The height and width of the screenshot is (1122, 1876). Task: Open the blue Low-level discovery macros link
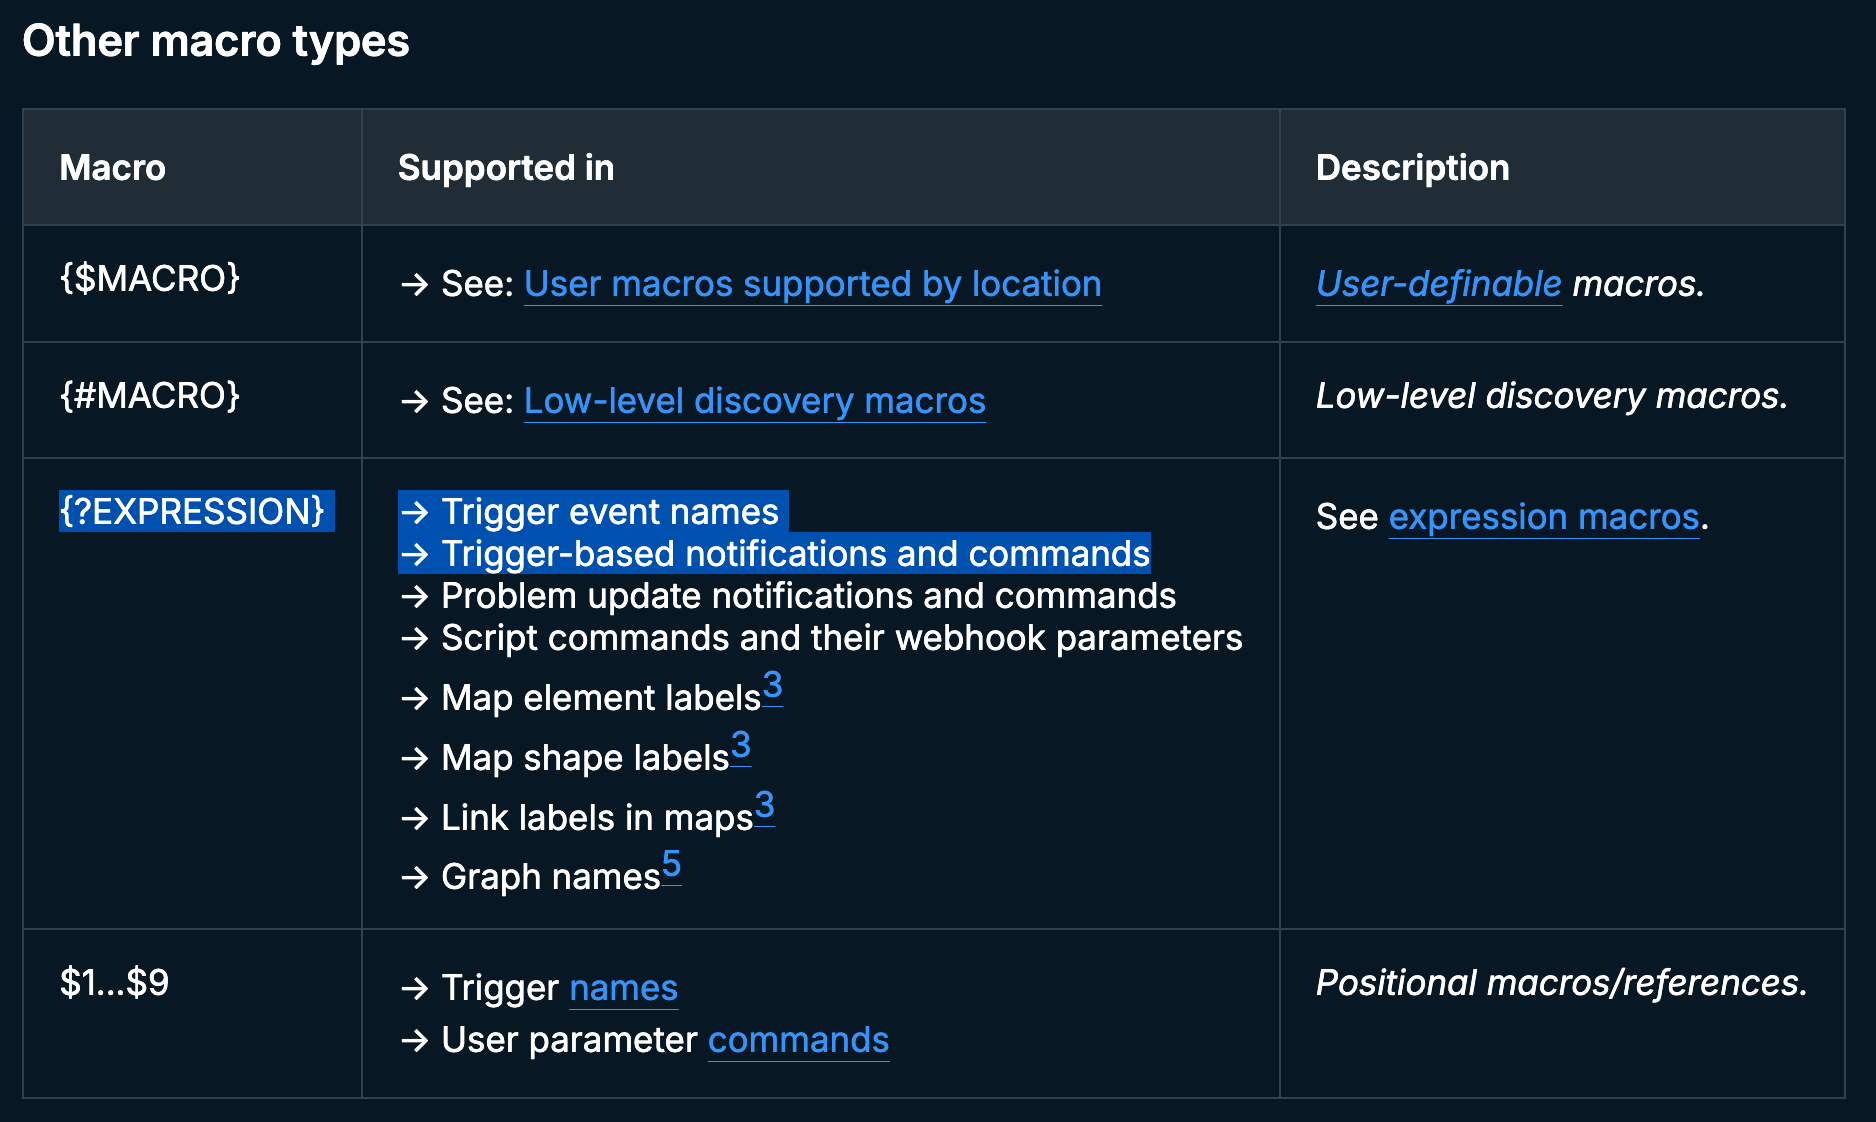pos(754,401)
